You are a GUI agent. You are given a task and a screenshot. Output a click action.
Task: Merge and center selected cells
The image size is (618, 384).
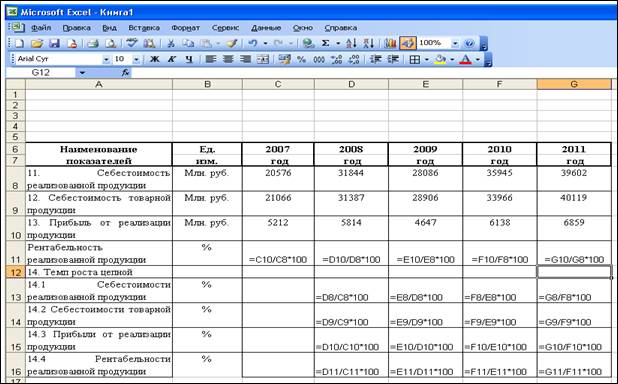click(263, 59)
